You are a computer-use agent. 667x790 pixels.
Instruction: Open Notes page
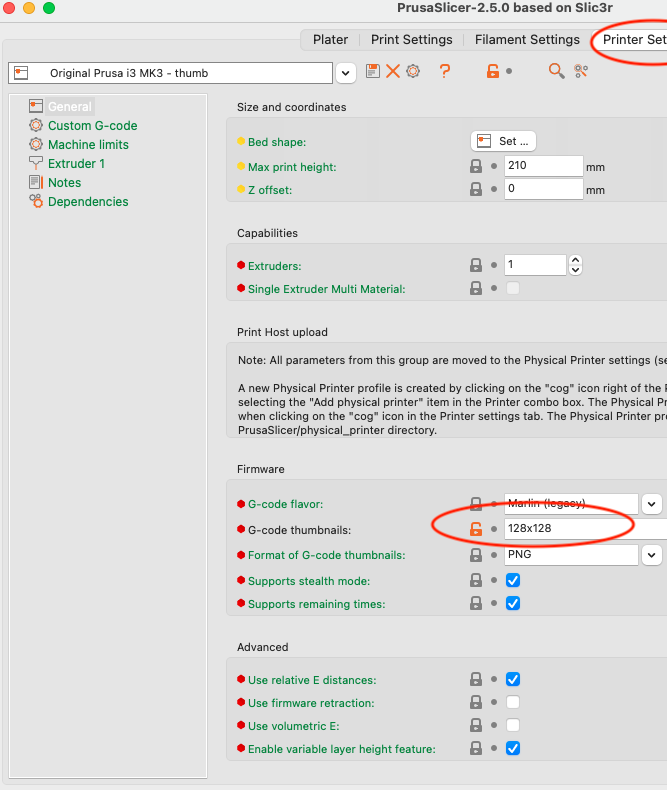[x=64, y=182]
